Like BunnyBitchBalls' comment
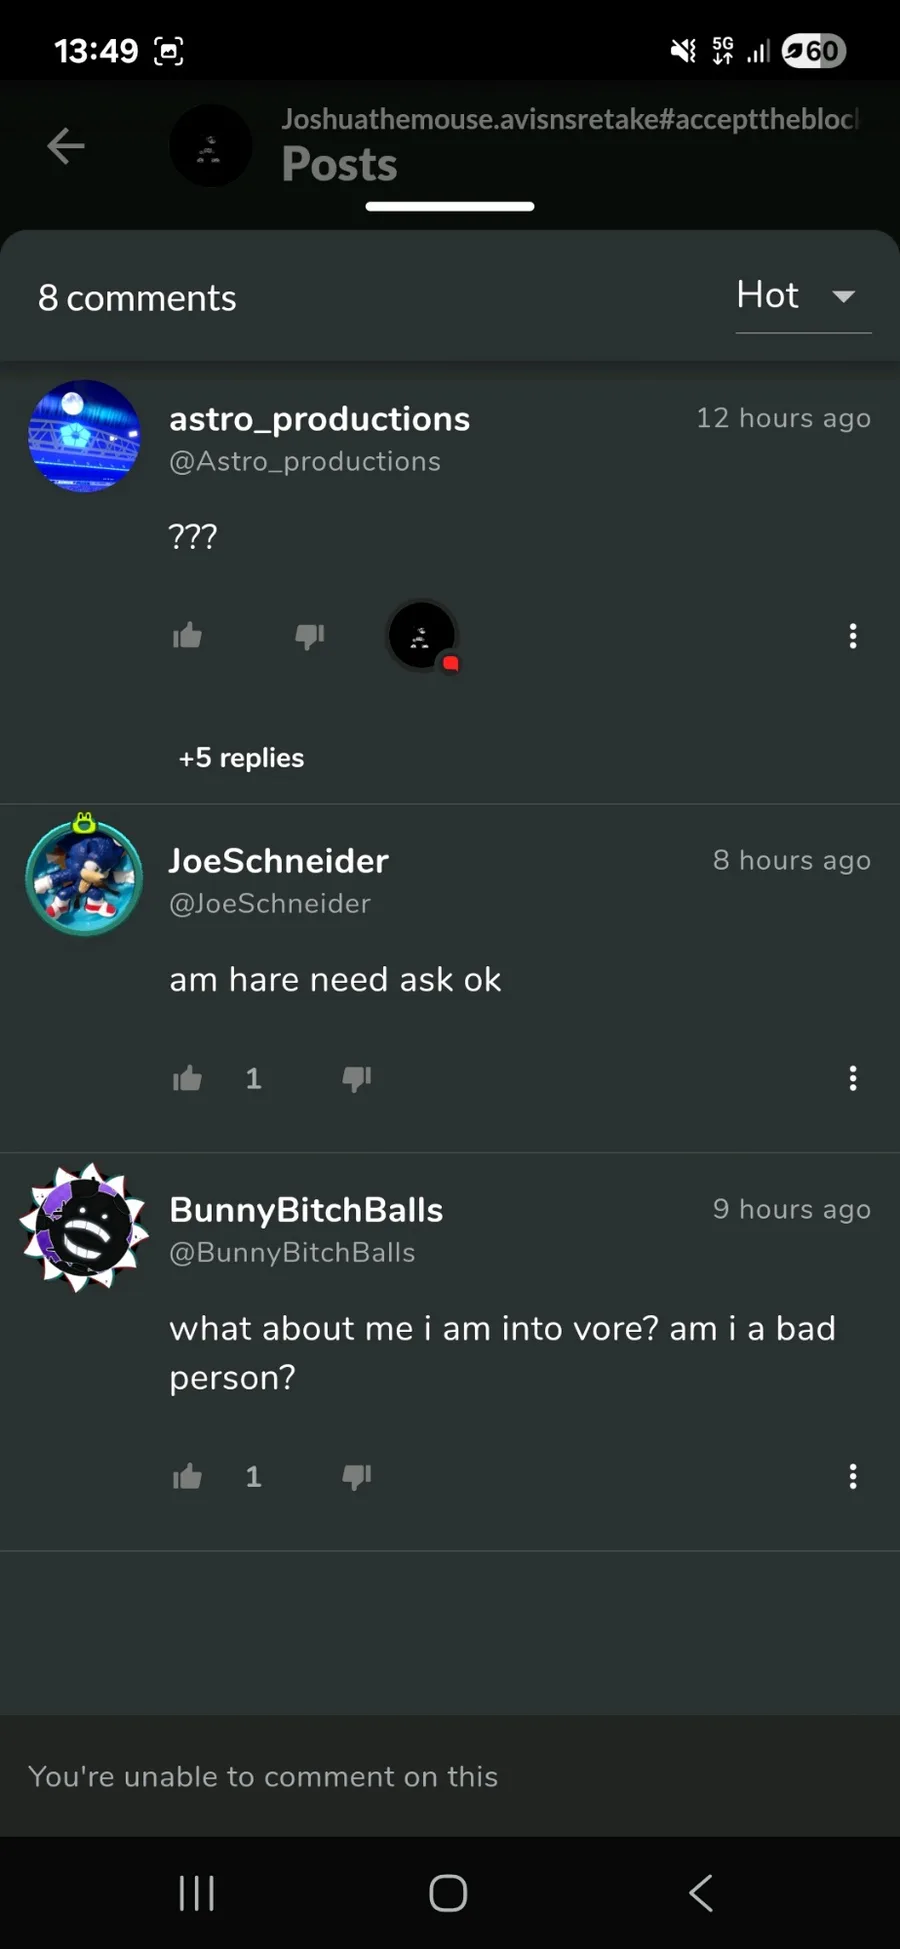This screenshot has width=900, height=1949. [x=187, y=1476]
